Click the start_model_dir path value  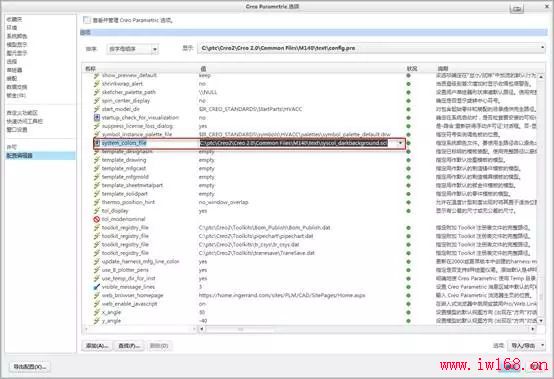[251, 109]
